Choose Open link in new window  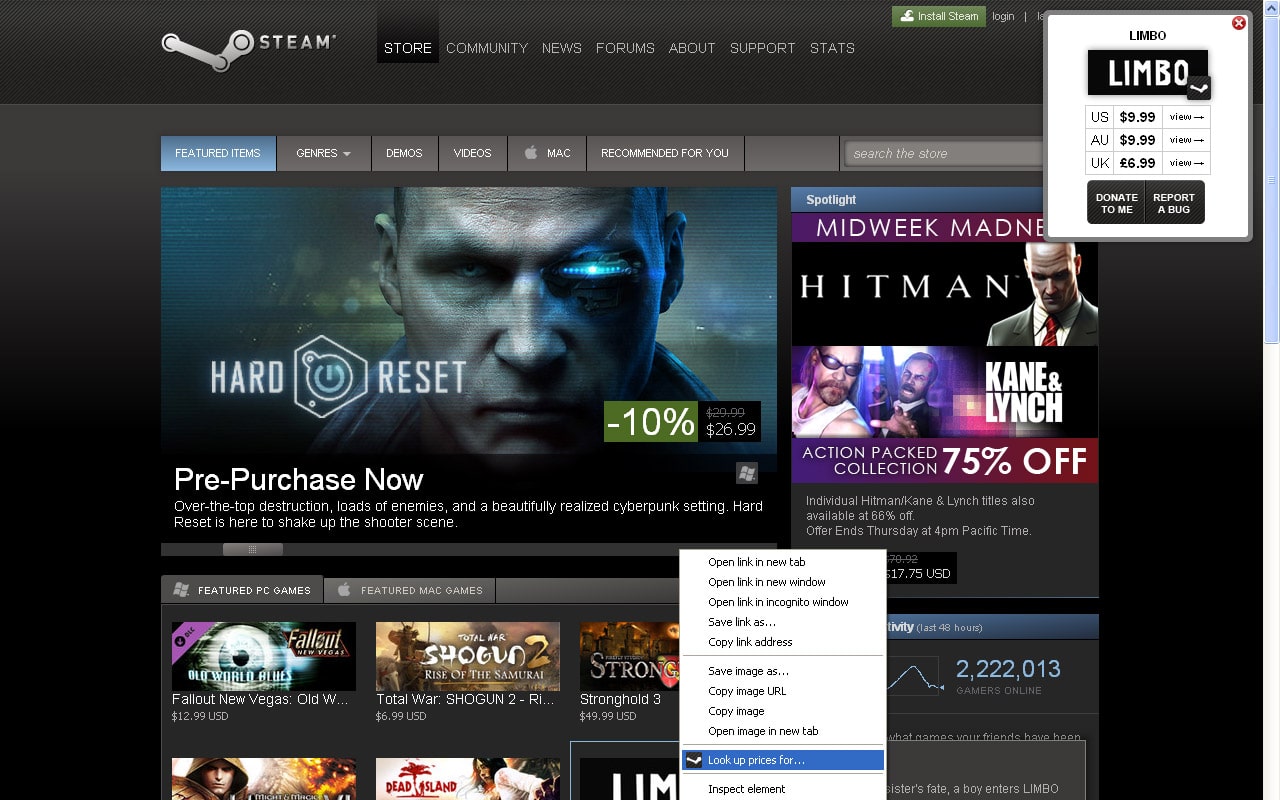tap(783, 582)
